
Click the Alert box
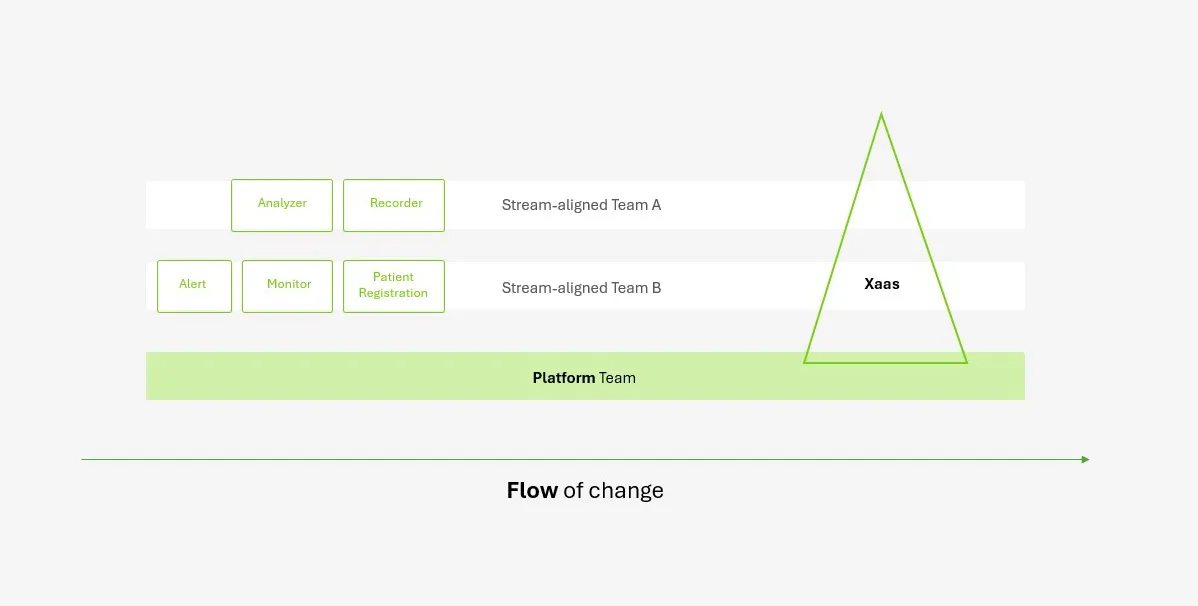point(194,286)
